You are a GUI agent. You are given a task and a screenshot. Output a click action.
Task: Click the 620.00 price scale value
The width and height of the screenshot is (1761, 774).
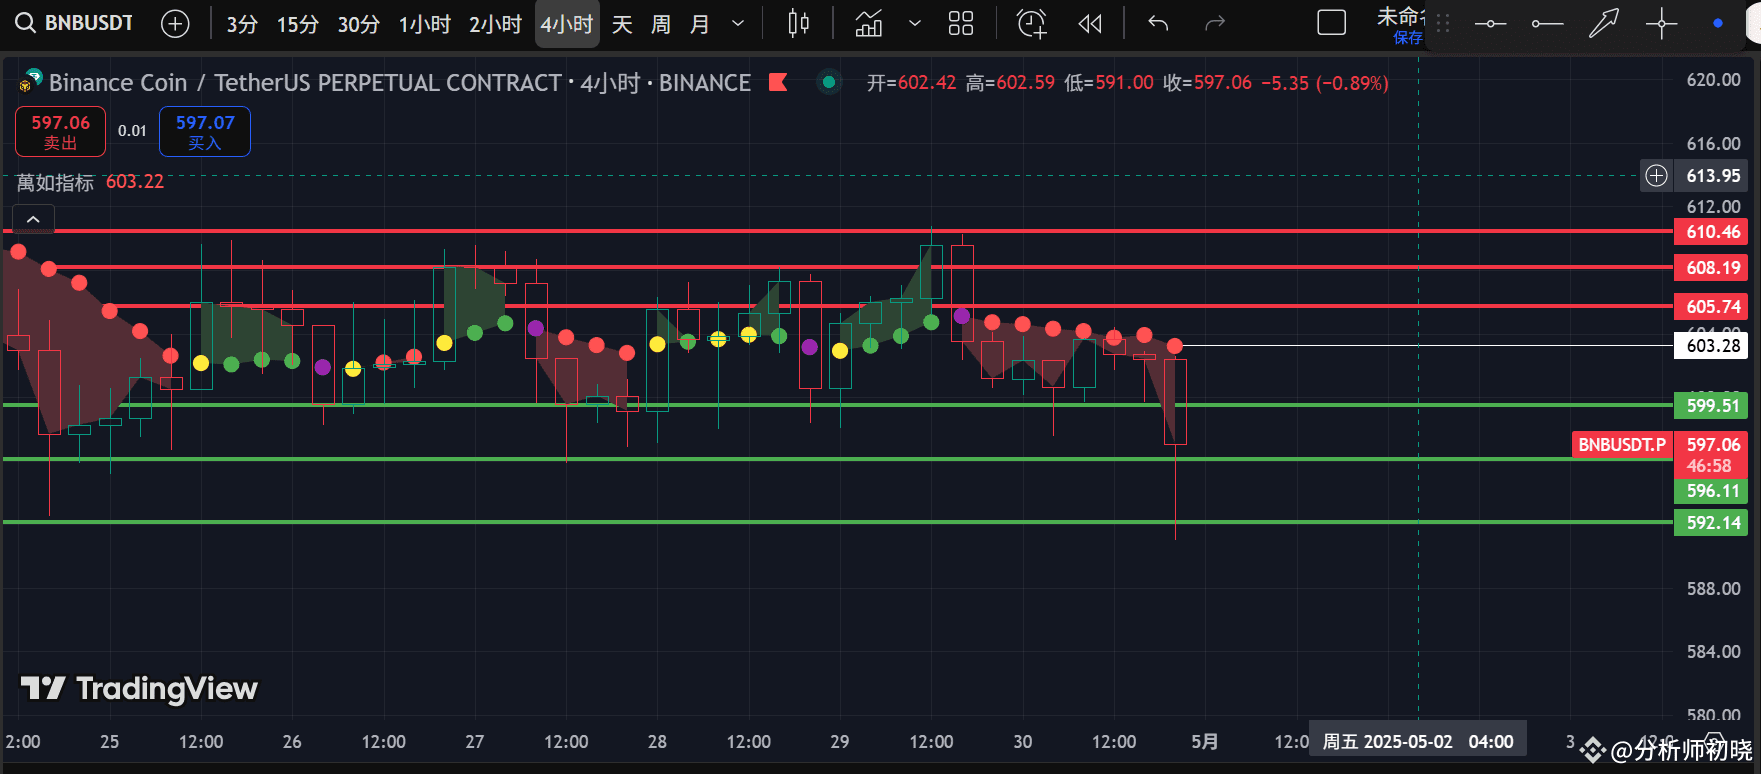pos(1714,80)
